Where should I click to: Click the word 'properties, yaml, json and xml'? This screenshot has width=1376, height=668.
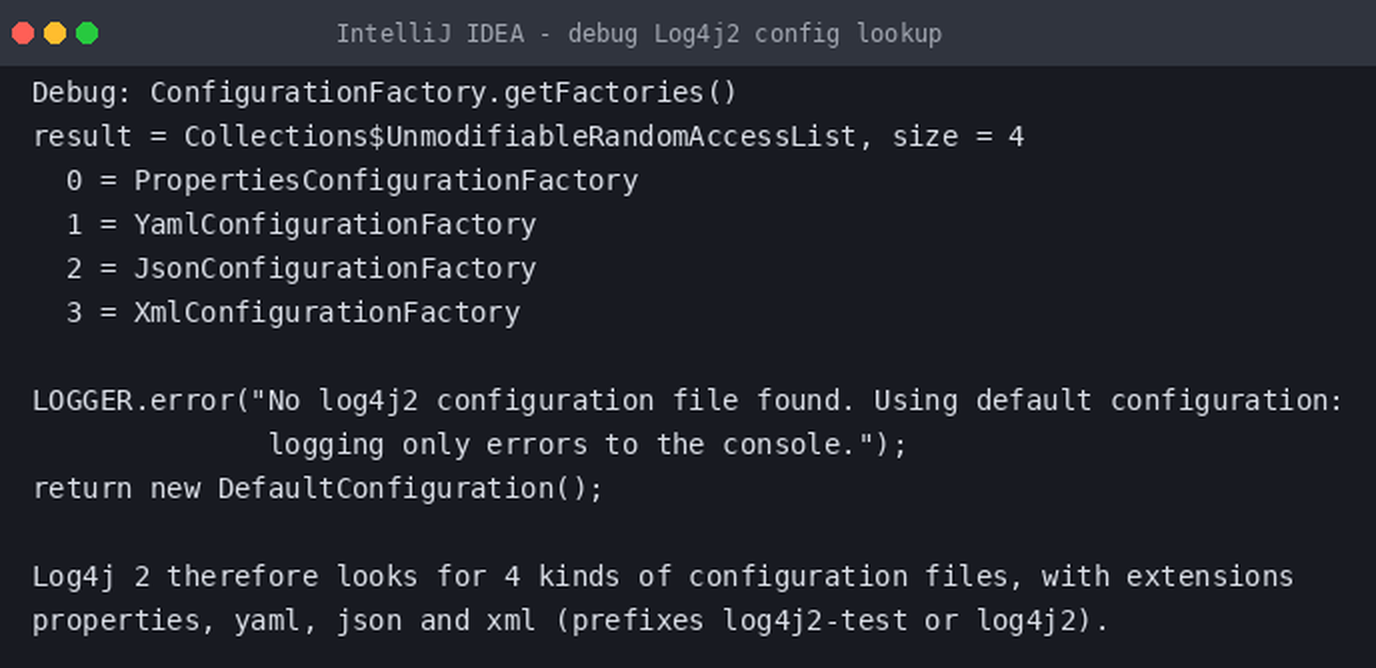point(285,621)
